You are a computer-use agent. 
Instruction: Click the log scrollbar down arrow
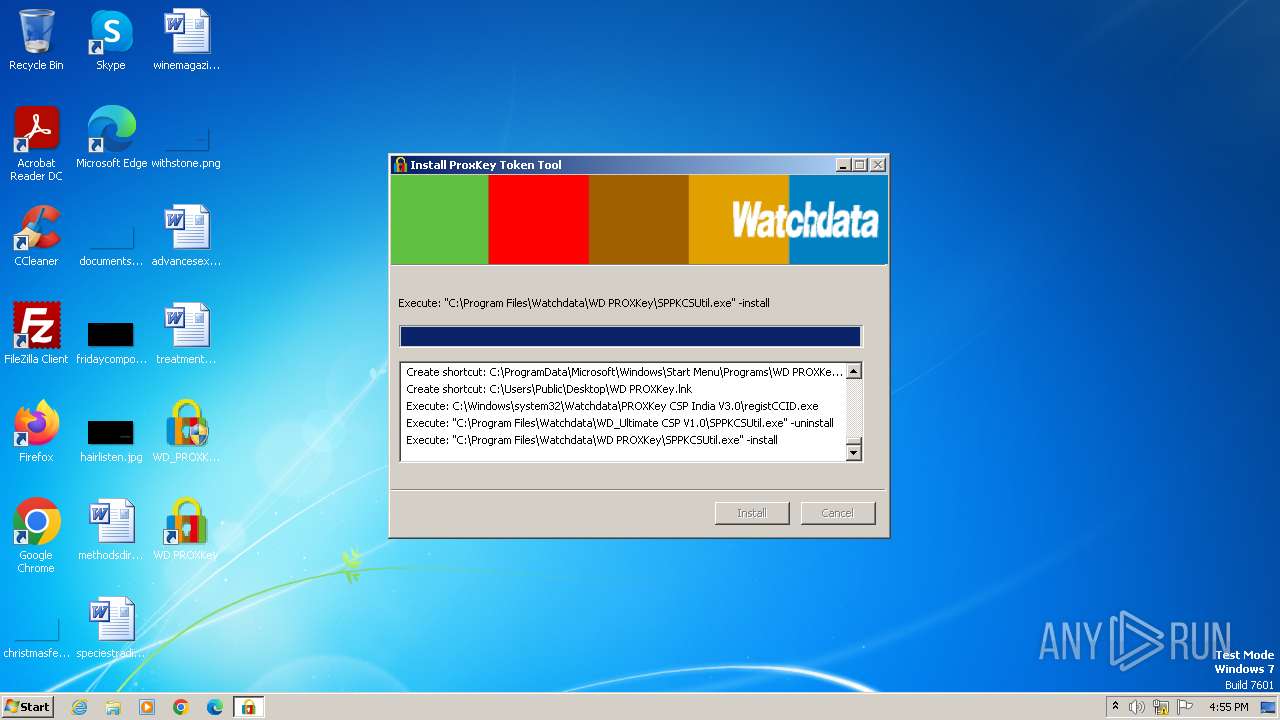point(853,452)
